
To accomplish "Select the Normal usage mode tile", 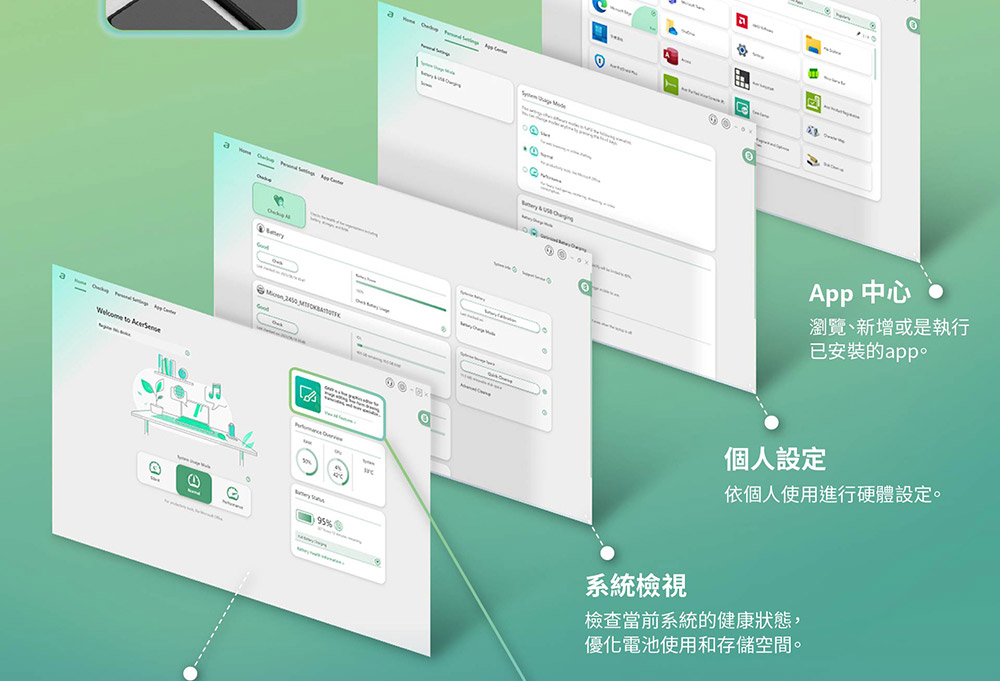I will [193, 482].
